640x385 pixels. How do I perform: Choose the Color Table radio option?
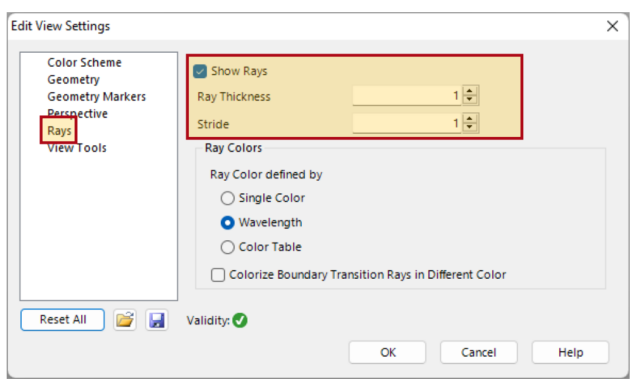(227, 247)
